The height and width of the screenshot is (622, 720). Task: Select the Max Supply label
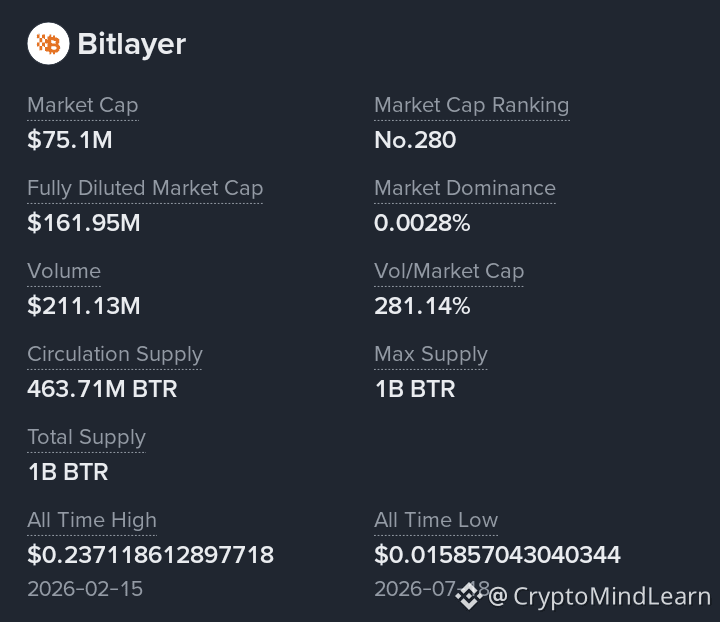[431, 355]
